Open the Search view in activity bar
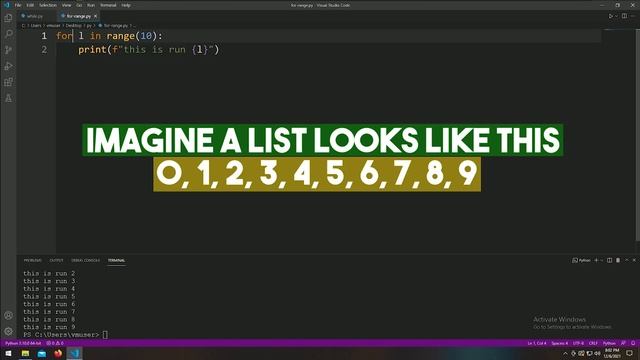This screenshot has width=640, height=360. [8, 34]
